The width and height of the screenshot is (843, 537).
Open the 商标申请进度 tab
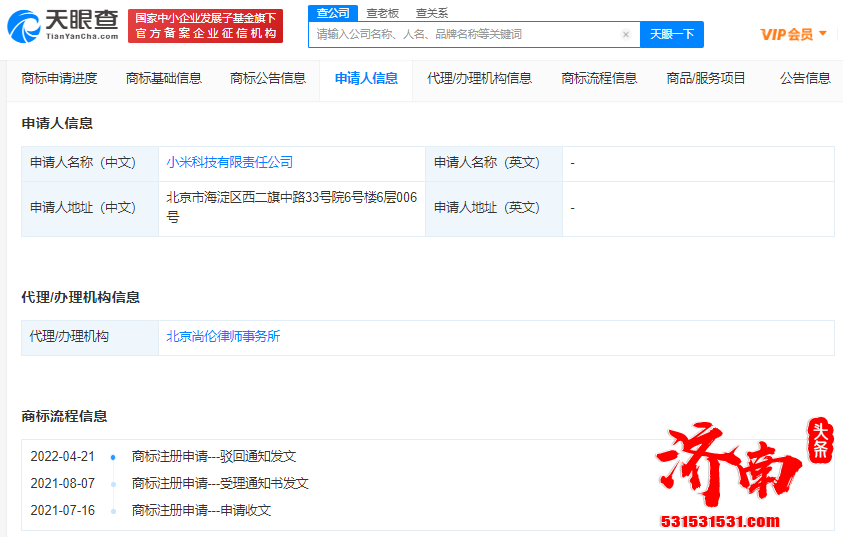(59, 78)
